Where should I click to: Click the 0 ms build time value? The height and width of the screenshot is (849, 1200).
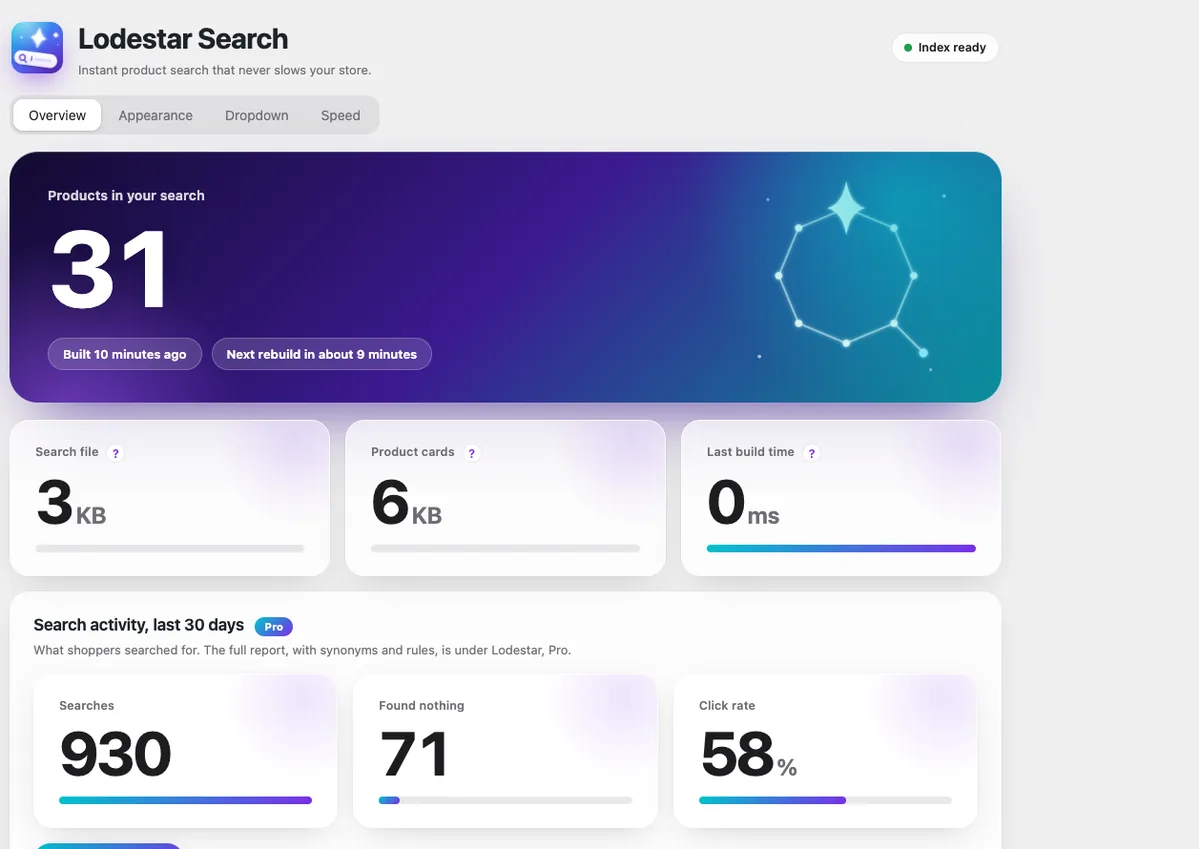pyautogui.click(x=743, y=503)
